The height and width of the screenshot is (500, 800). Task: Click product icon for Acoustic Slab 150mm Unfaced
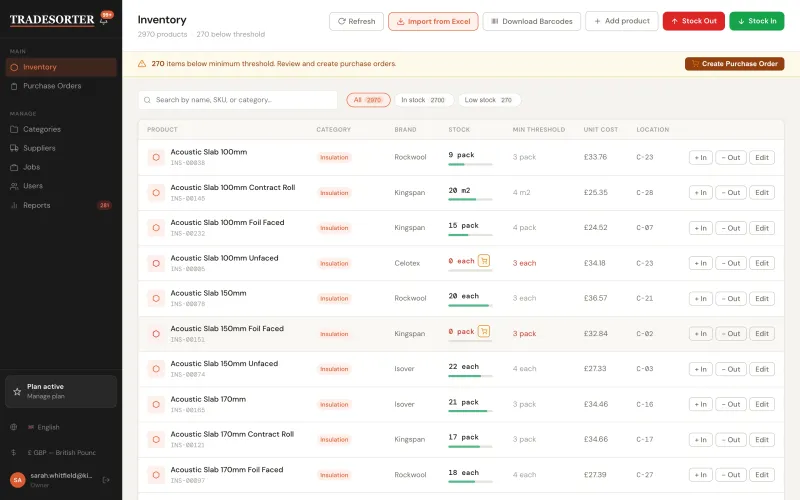click(156, 369)
